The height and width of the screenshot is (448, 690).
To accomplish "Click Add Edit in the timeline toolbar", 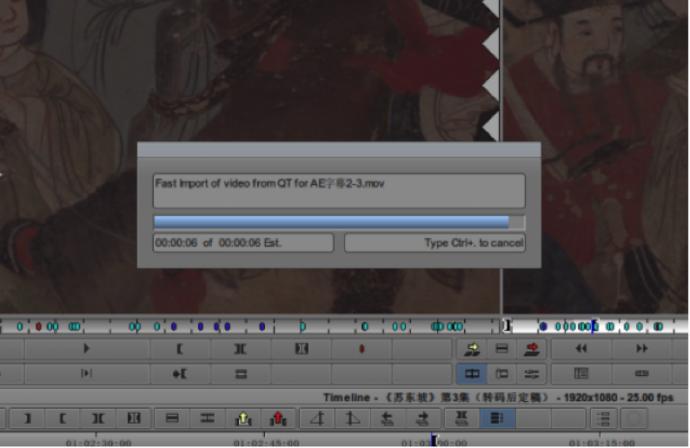I will [x=172, y=418].
